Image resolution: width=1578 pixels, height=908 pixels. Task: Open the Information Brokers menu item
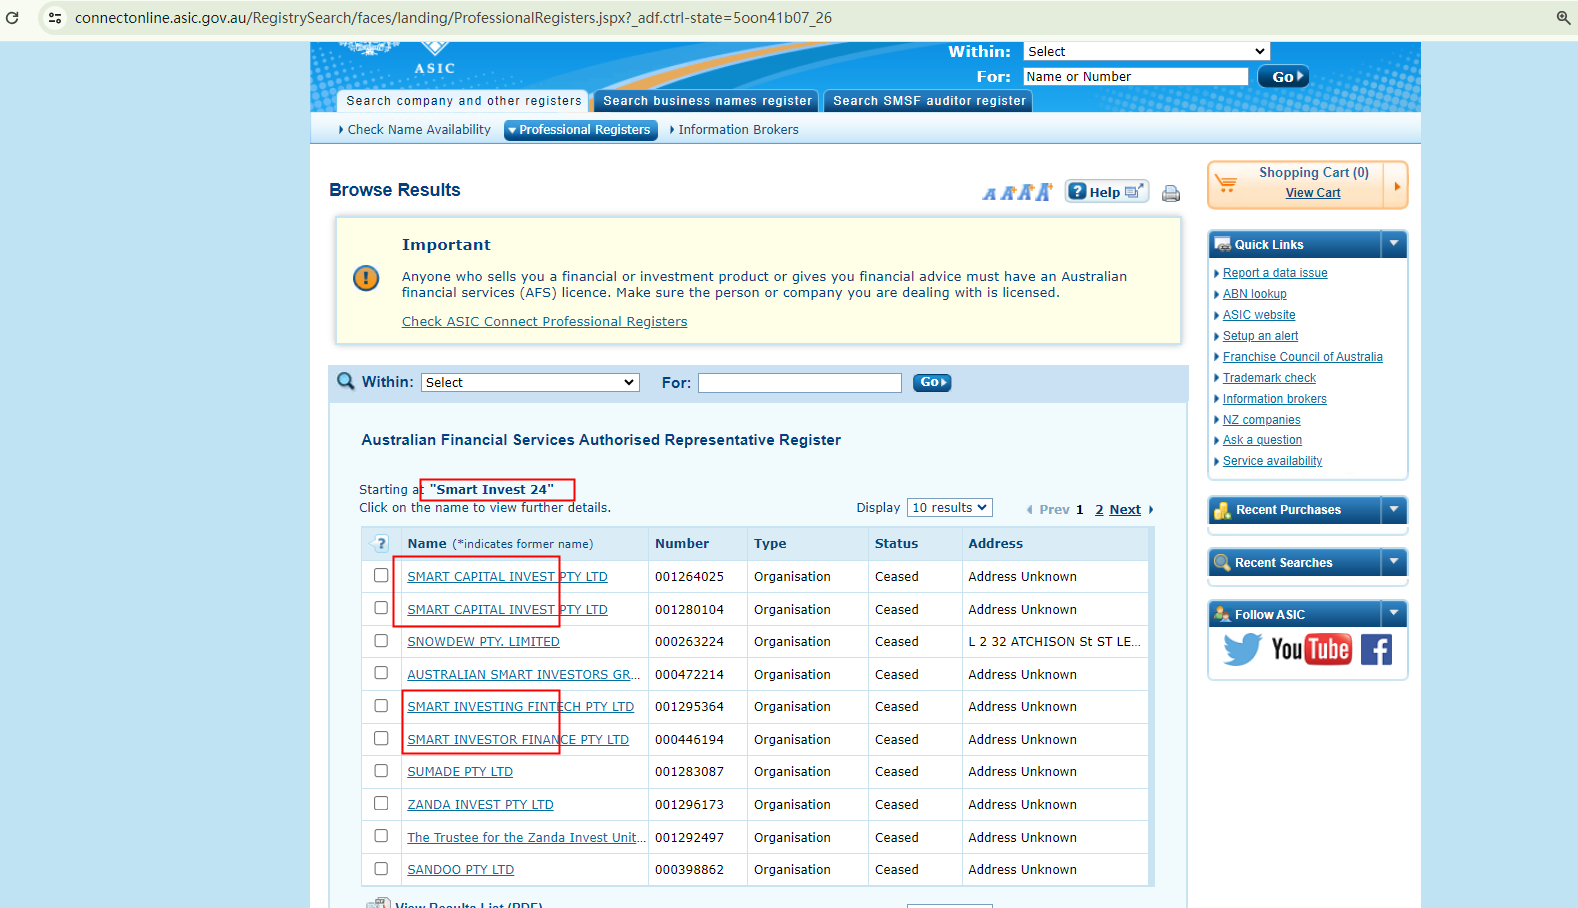coord(738,130)
